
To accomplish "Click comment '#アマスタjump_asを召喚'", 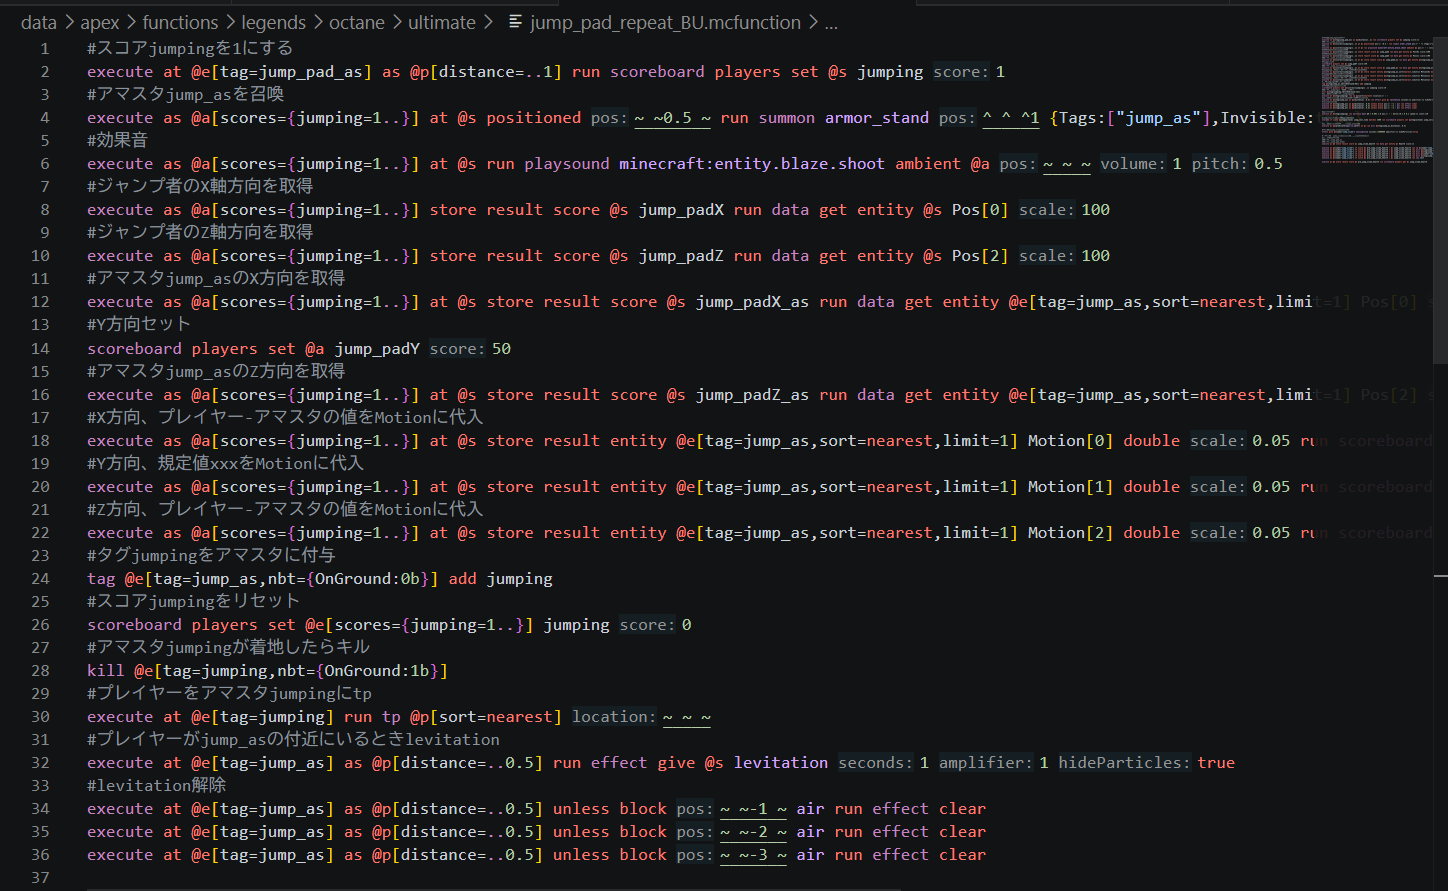I will tap(185, 94).
